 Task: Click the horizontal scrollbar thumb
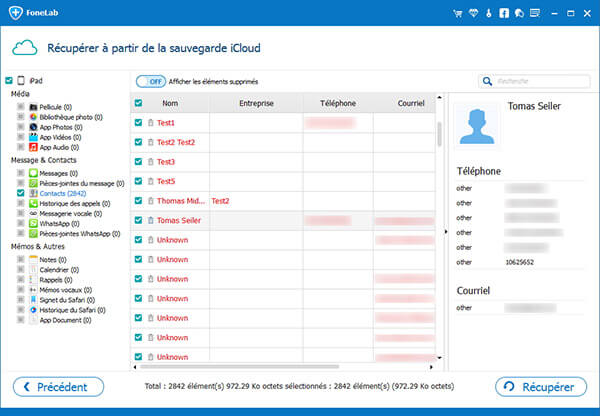point(240,367)
